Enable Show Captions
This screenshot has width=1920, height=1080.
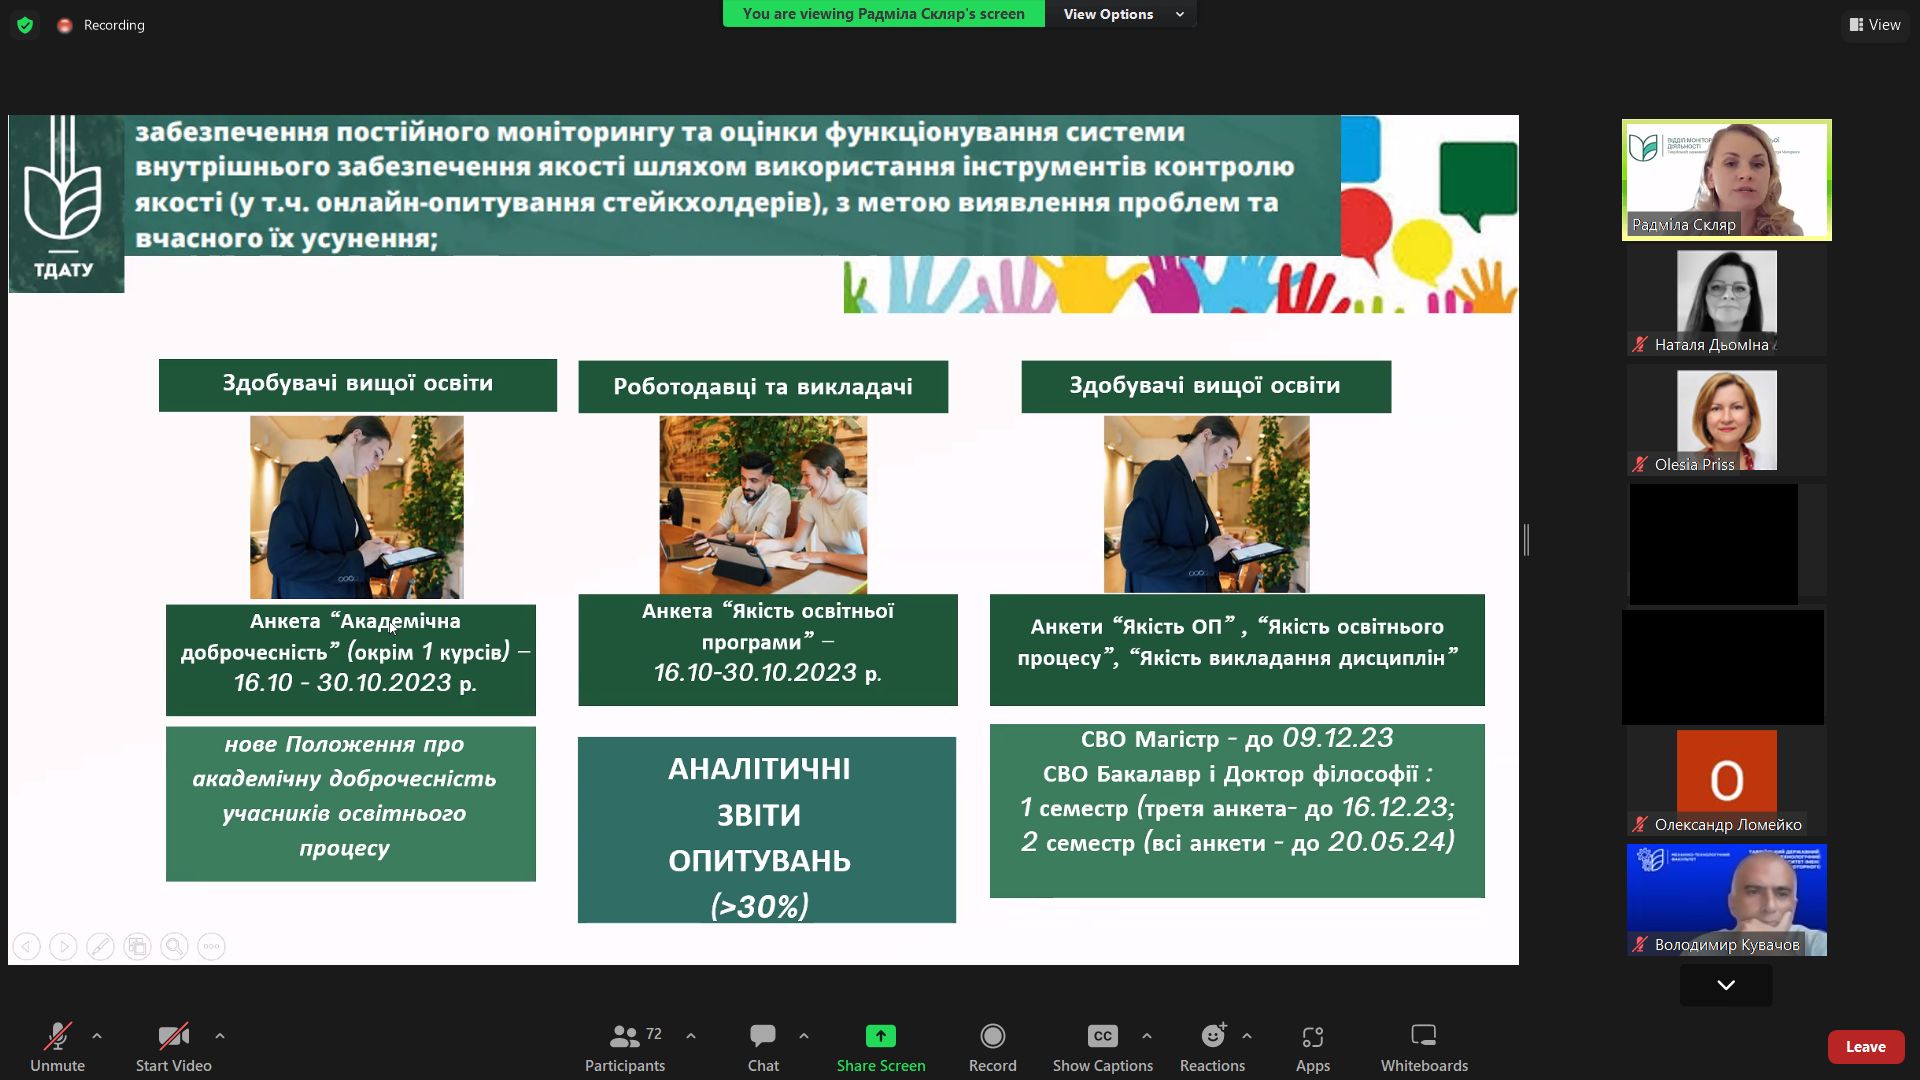coord(1102,1046)
